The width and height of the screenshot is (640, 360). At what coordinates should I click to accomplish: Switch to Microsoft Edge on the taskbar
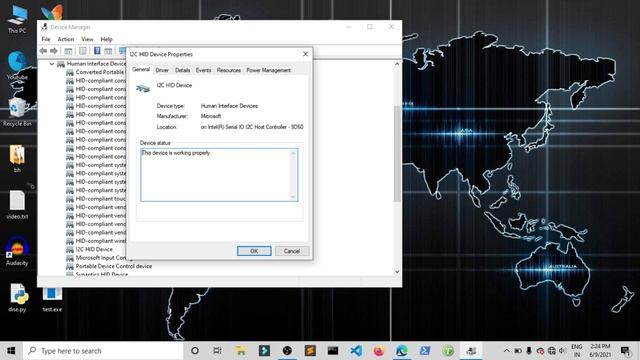tap(402, 351)
